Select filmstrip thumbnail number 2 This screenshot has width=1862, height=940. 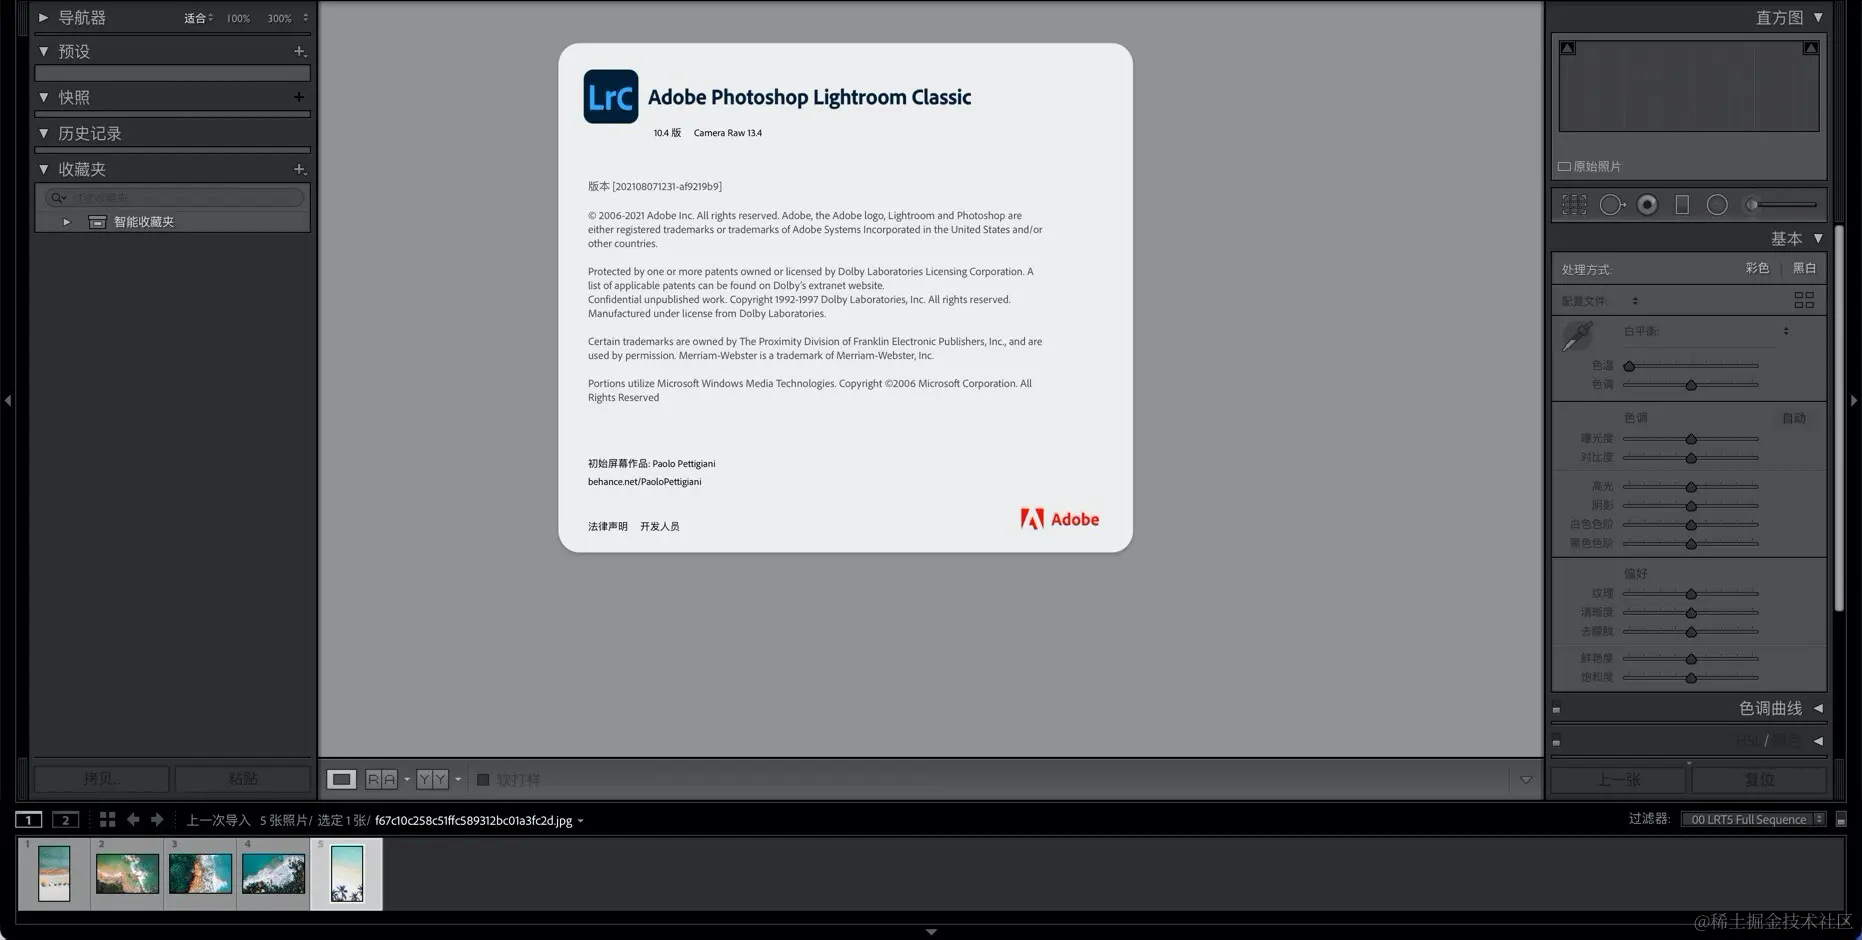click(x=127, y=874)
